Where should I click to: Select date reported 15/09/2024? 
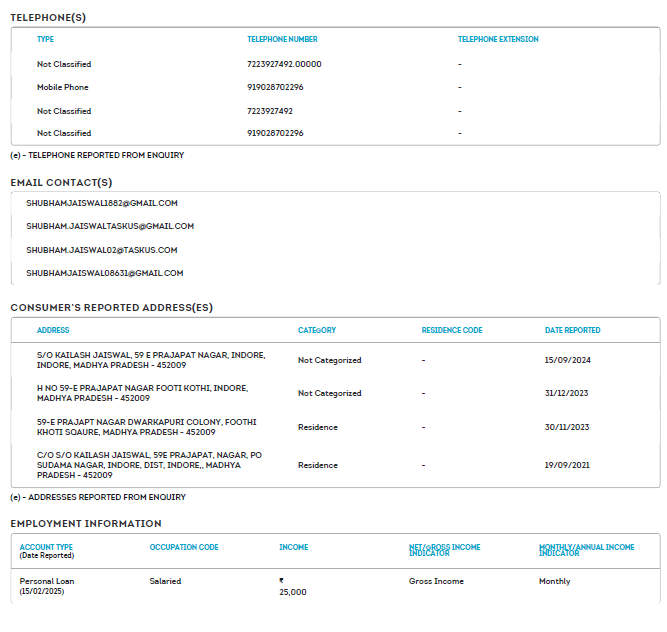point(567,360)
